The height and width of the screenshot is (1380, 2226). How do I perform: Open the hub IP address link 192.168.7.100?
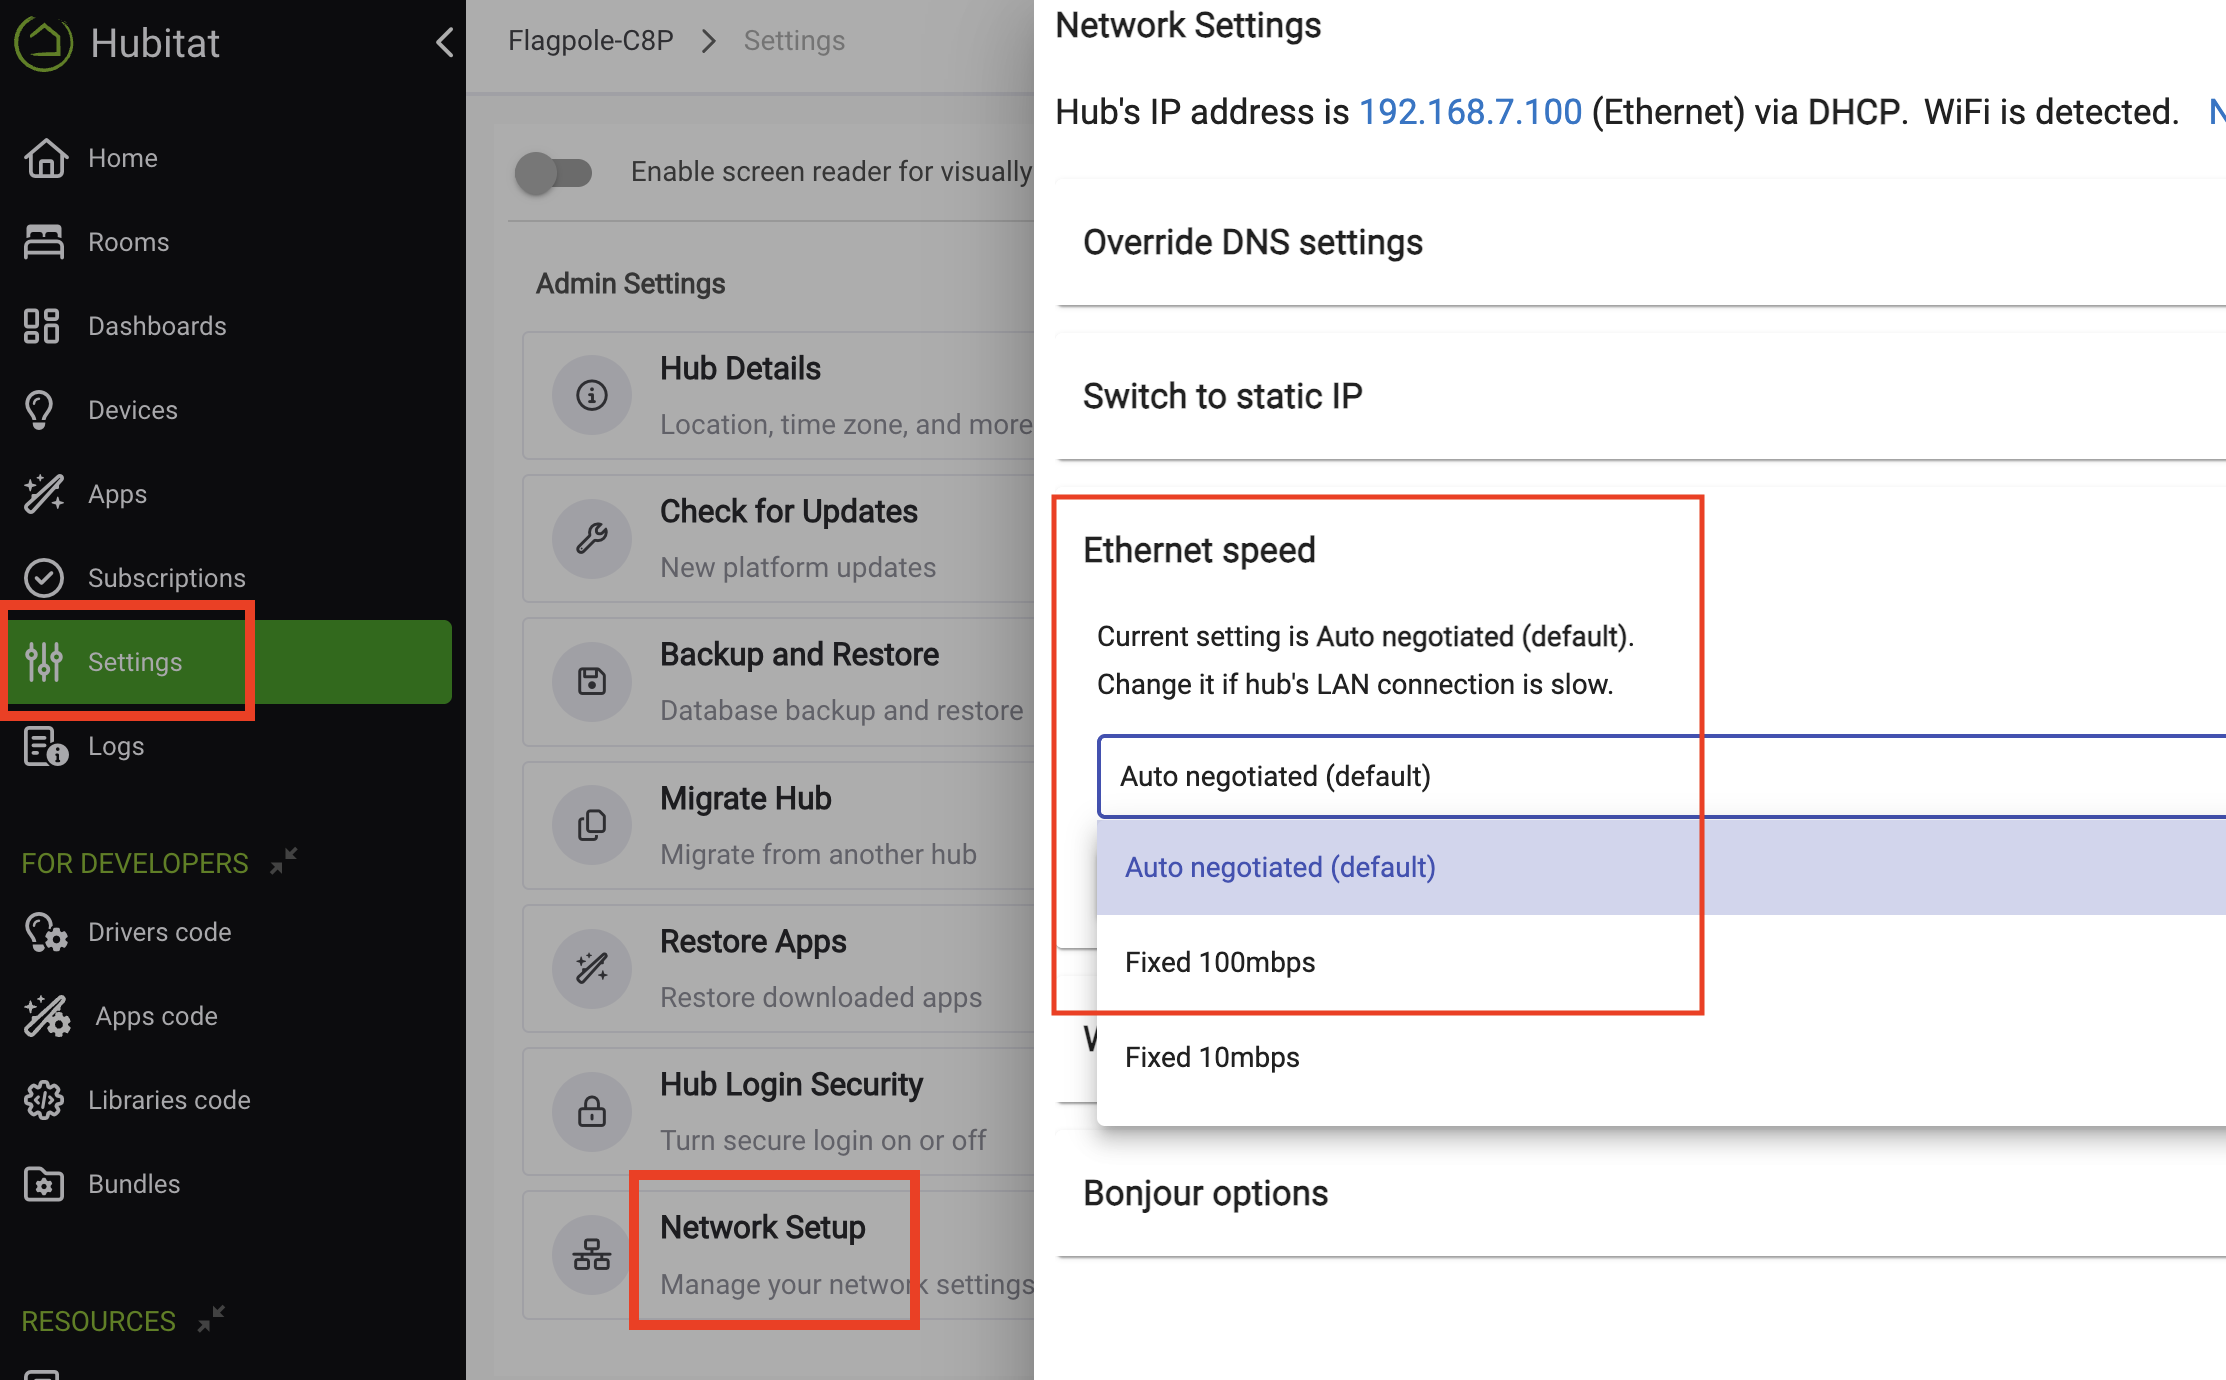[x=1470, y=112]
